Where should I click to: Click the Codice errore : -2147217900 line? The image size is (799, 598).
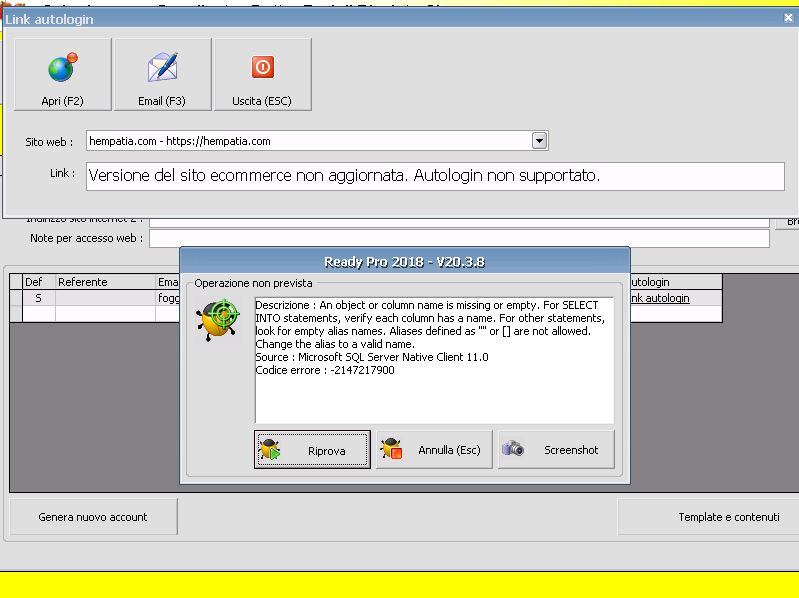[325, 370]
